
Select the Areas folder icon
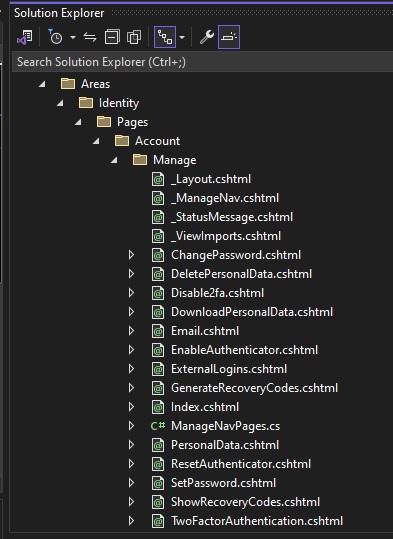click(x=68, y=84)
